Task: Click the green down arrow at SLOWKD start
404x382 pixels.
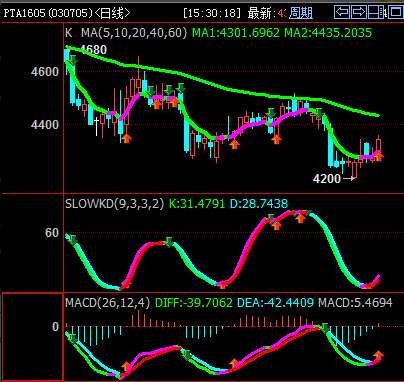Action: click(73, 240)
